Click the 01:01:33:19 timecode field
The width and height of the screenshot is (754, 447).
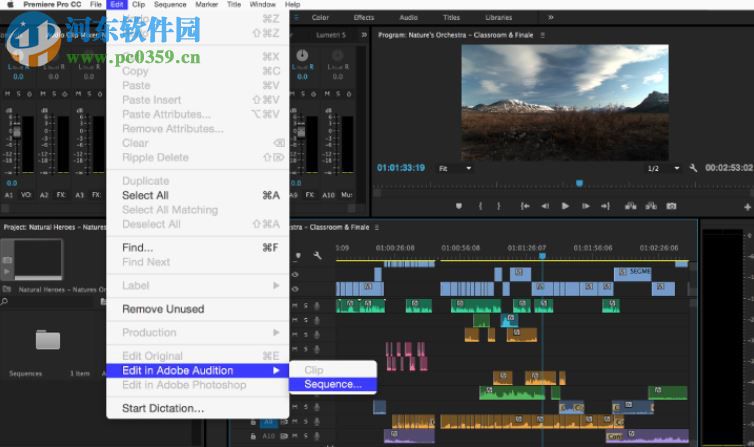pos(401,168)
